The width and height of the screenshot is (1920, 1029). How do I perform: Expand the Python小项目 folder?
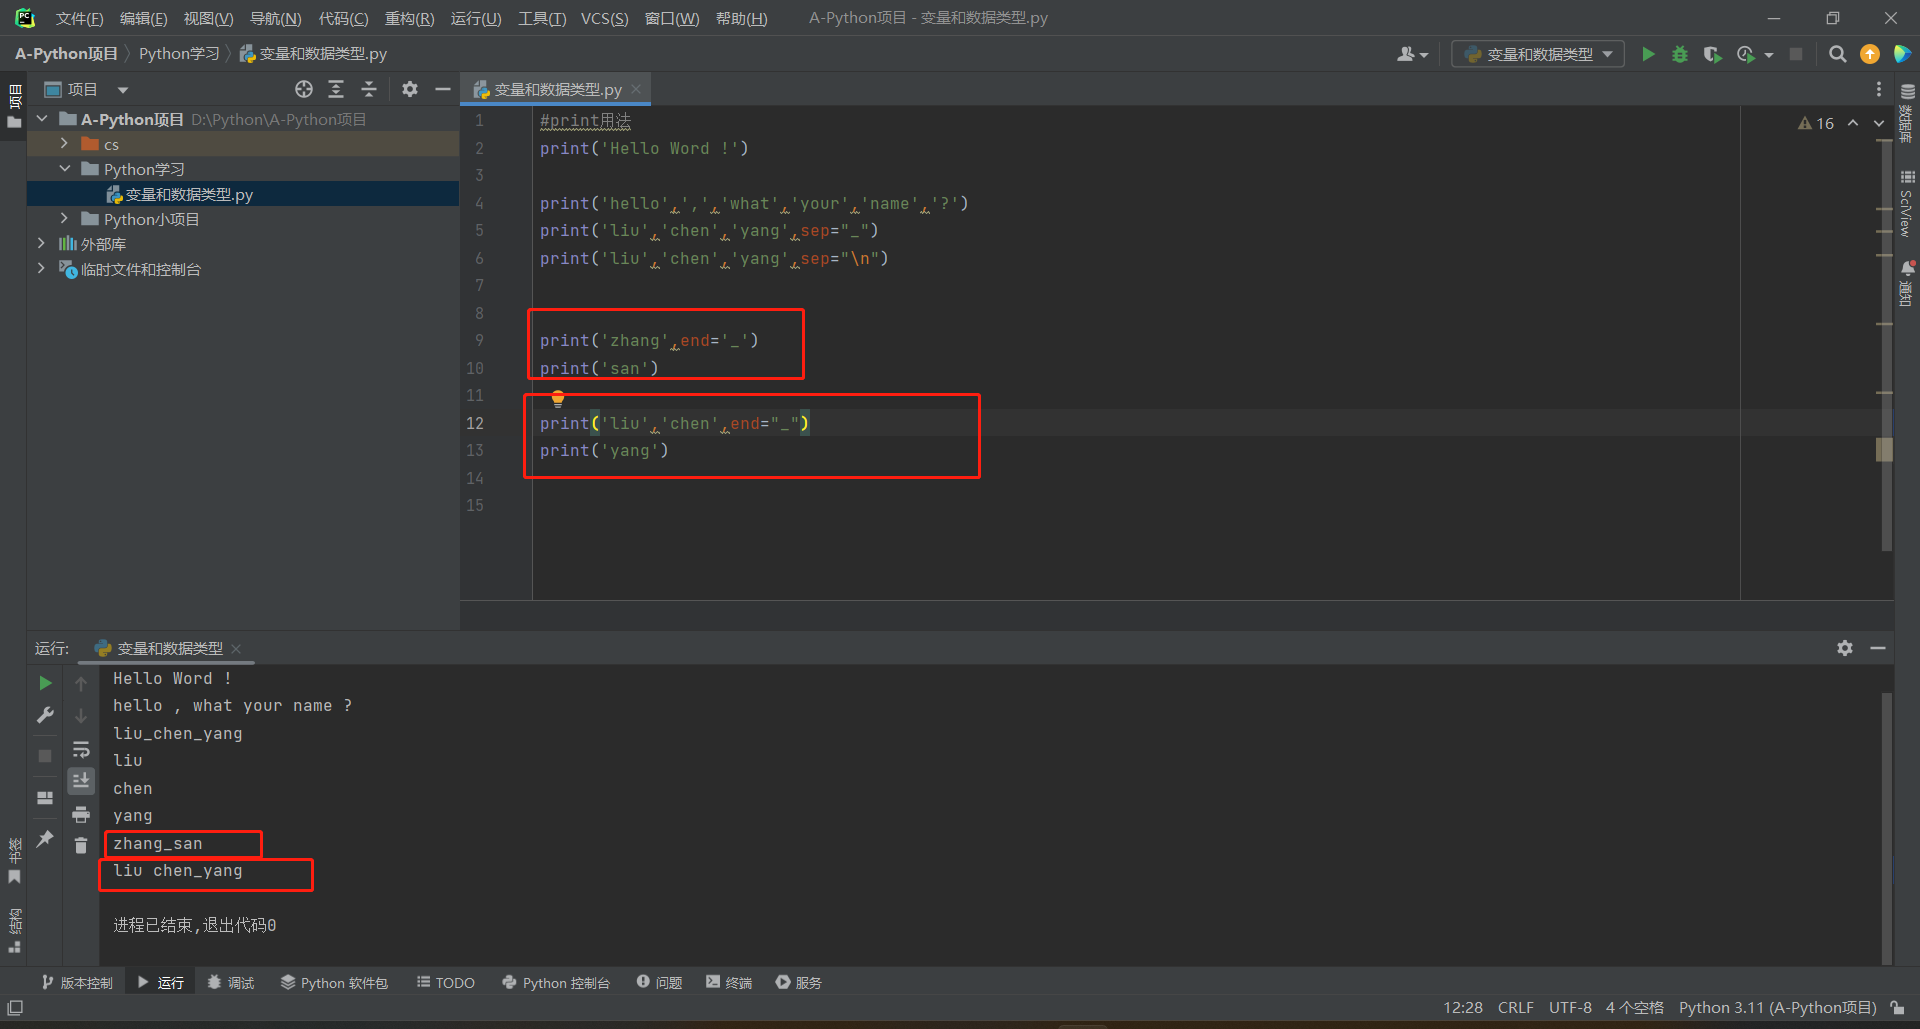(65, 219)
